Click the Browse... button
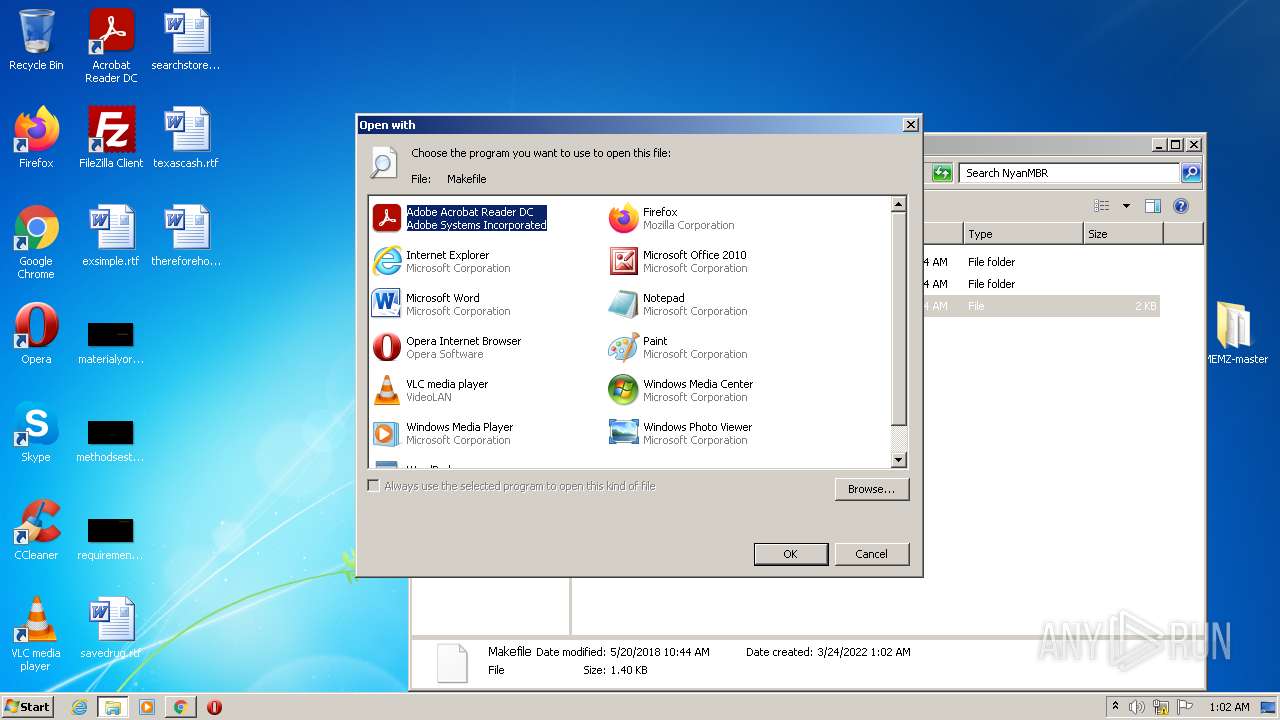 point(872,489)
